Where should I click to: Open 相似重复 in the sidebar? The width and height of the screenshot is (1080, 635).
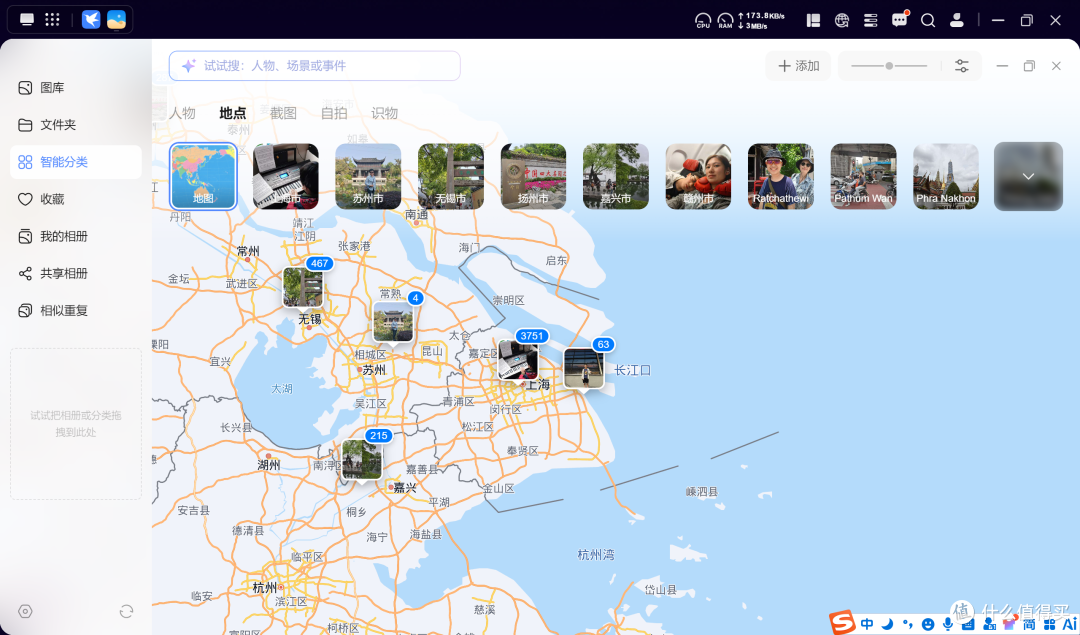pyautogui.click(x=76, y=311)
